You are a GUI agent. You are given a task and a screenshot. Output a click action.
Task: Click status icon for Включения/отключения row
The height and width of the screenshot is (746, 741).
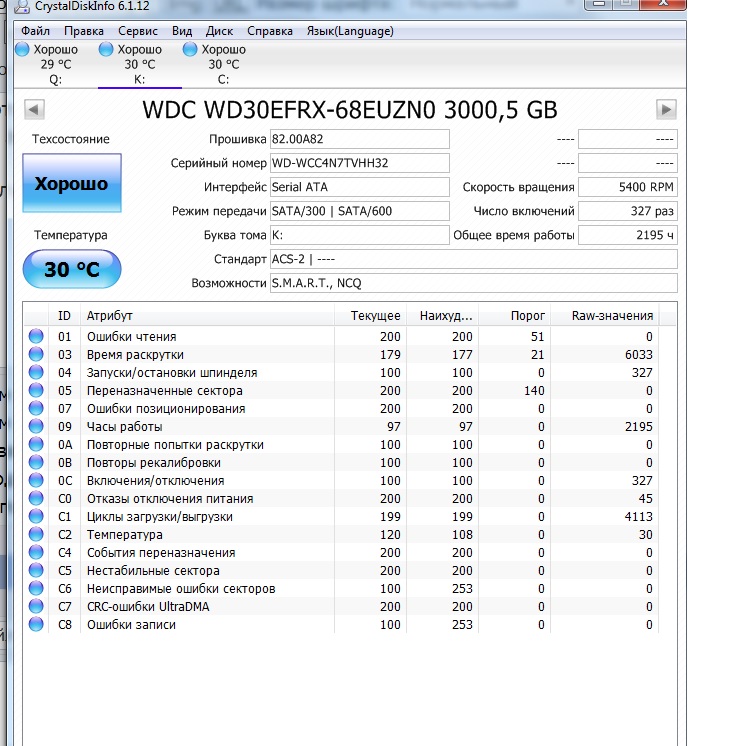coord(36,481)
